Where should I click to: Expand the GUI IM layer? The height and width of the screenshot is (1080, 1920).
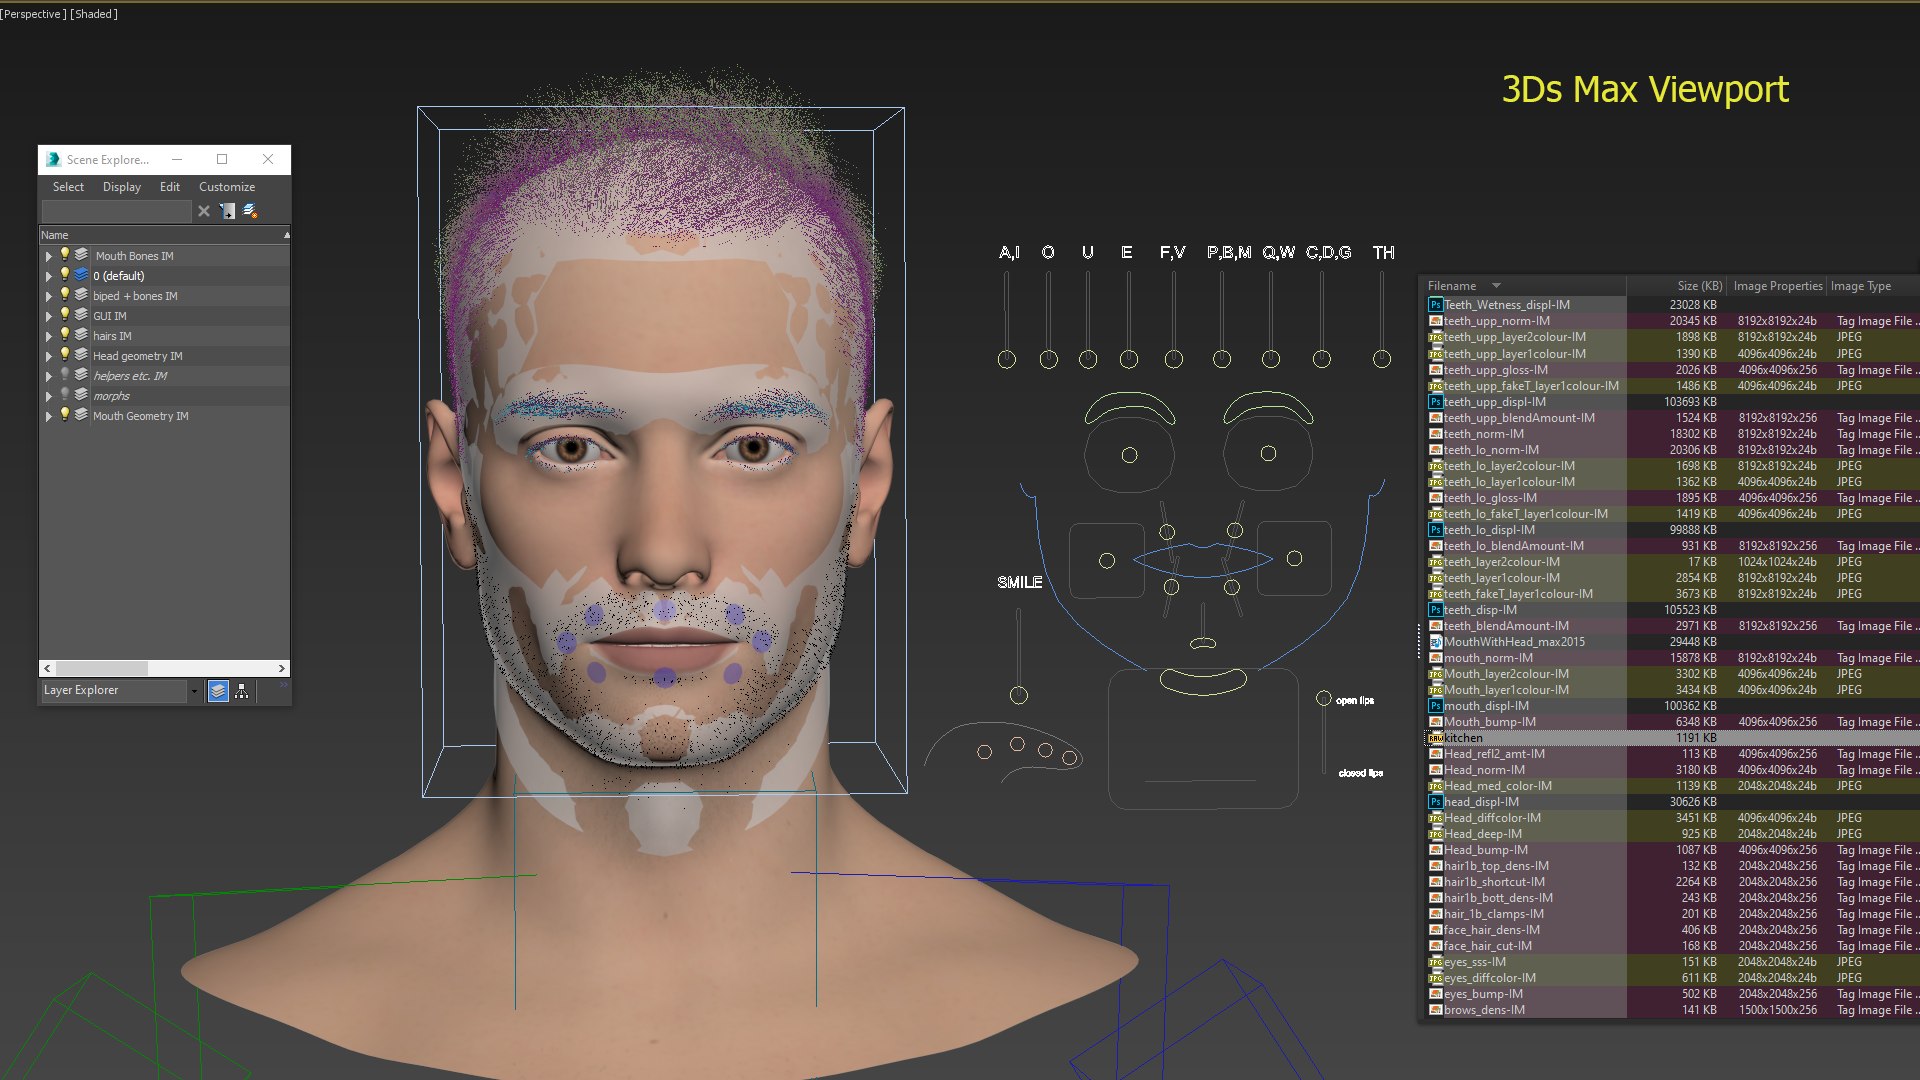point(48,316)
